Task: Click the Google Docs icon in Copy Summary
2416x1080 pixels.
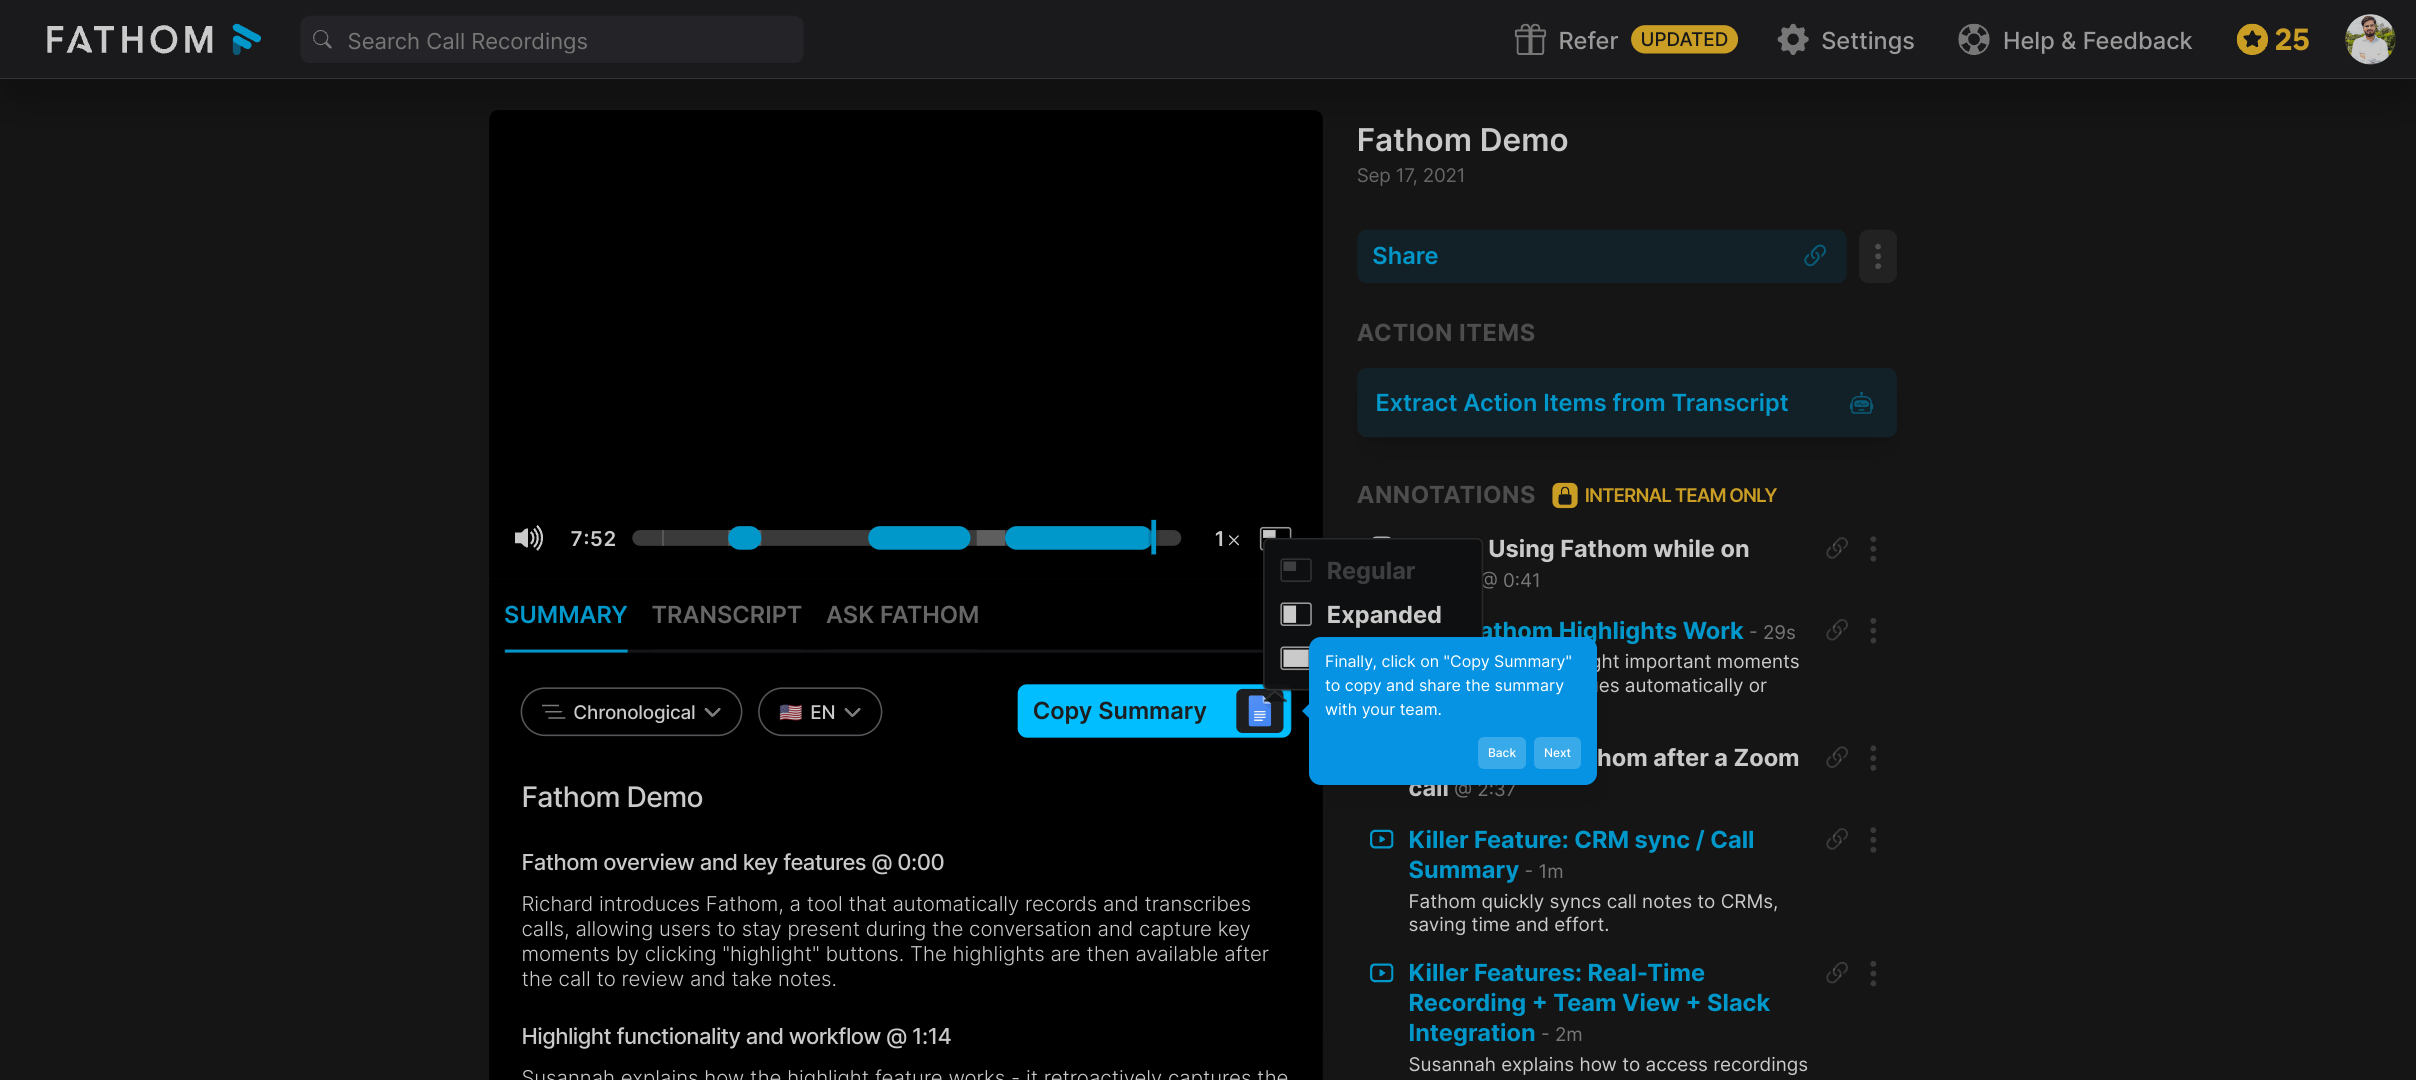Action: 1260,712
